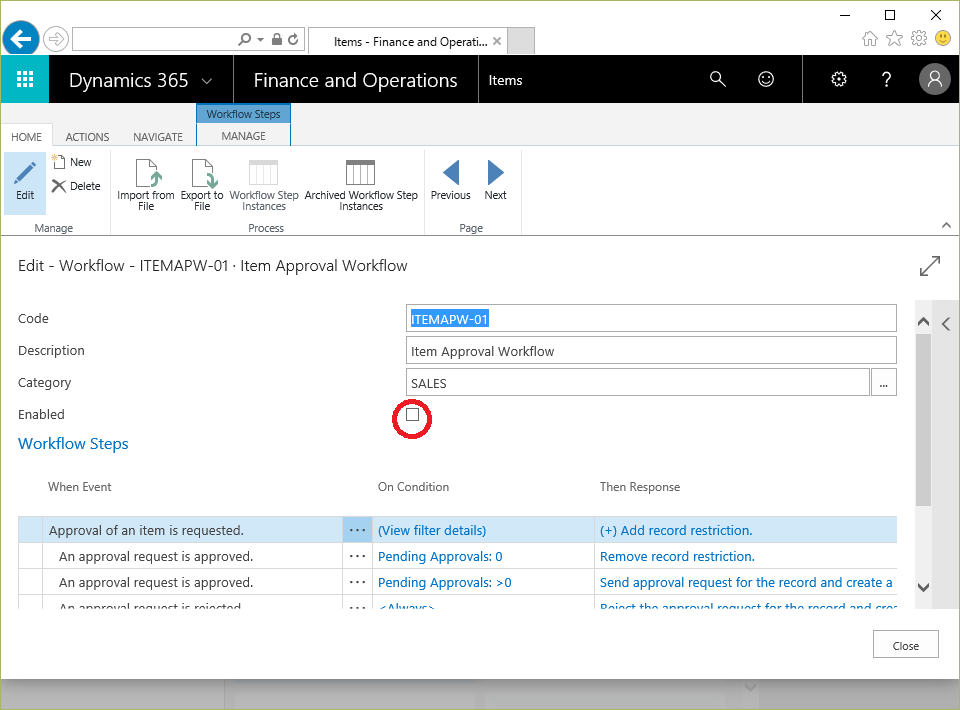Image resolution: width=960 pixels, height=710 pixels.
Task: Expand the dialog to full screen
Action: point(929,266)
